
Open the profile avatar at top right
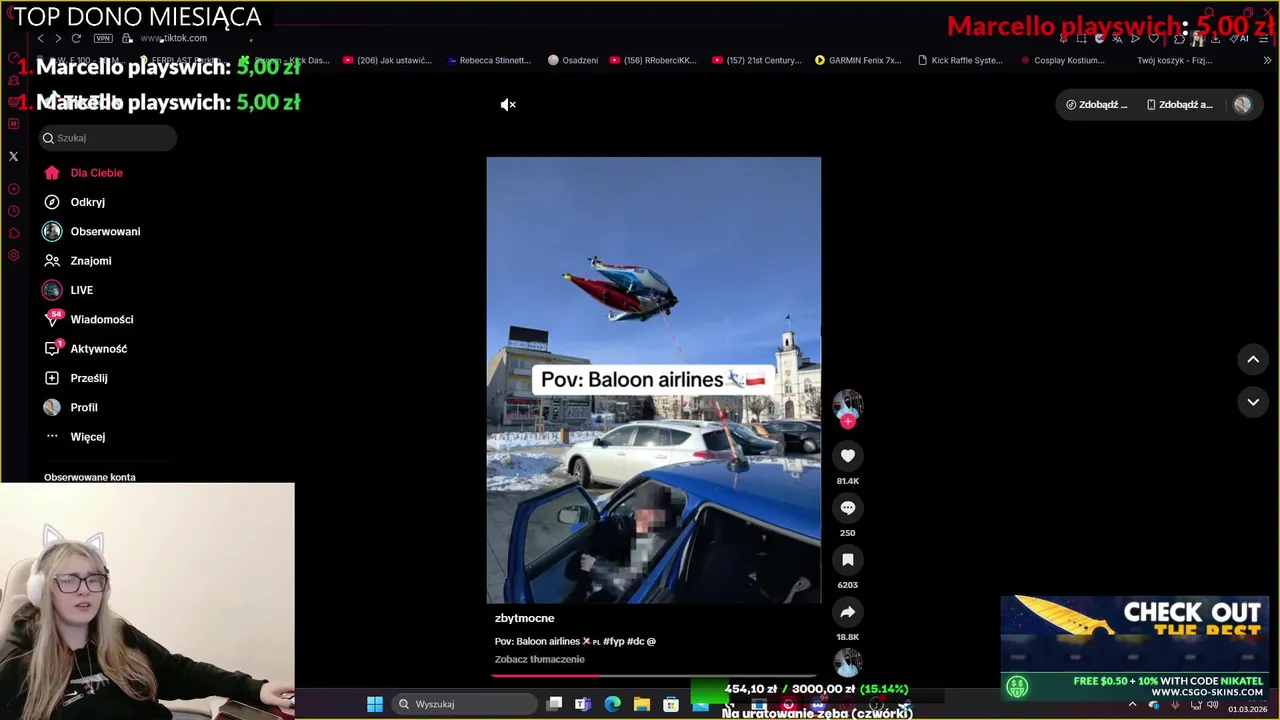1242,105
